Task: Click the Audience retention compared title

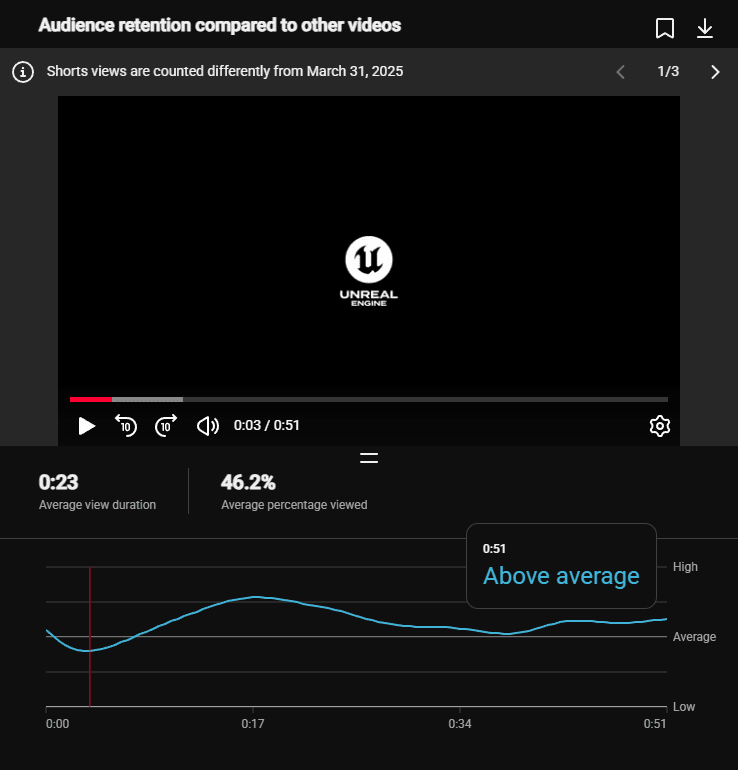Action: tap(219, 25)
